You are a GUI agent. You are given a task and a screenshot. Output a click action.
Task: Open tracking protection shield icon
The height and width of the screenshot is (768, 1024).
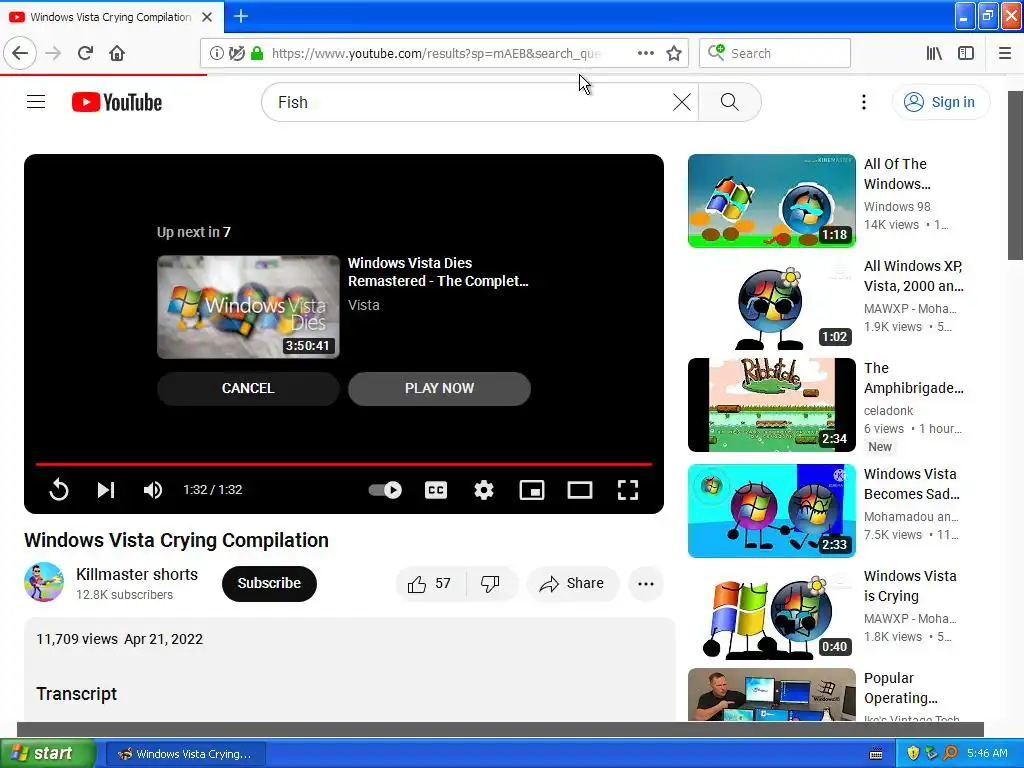click(x=237, y=53)
